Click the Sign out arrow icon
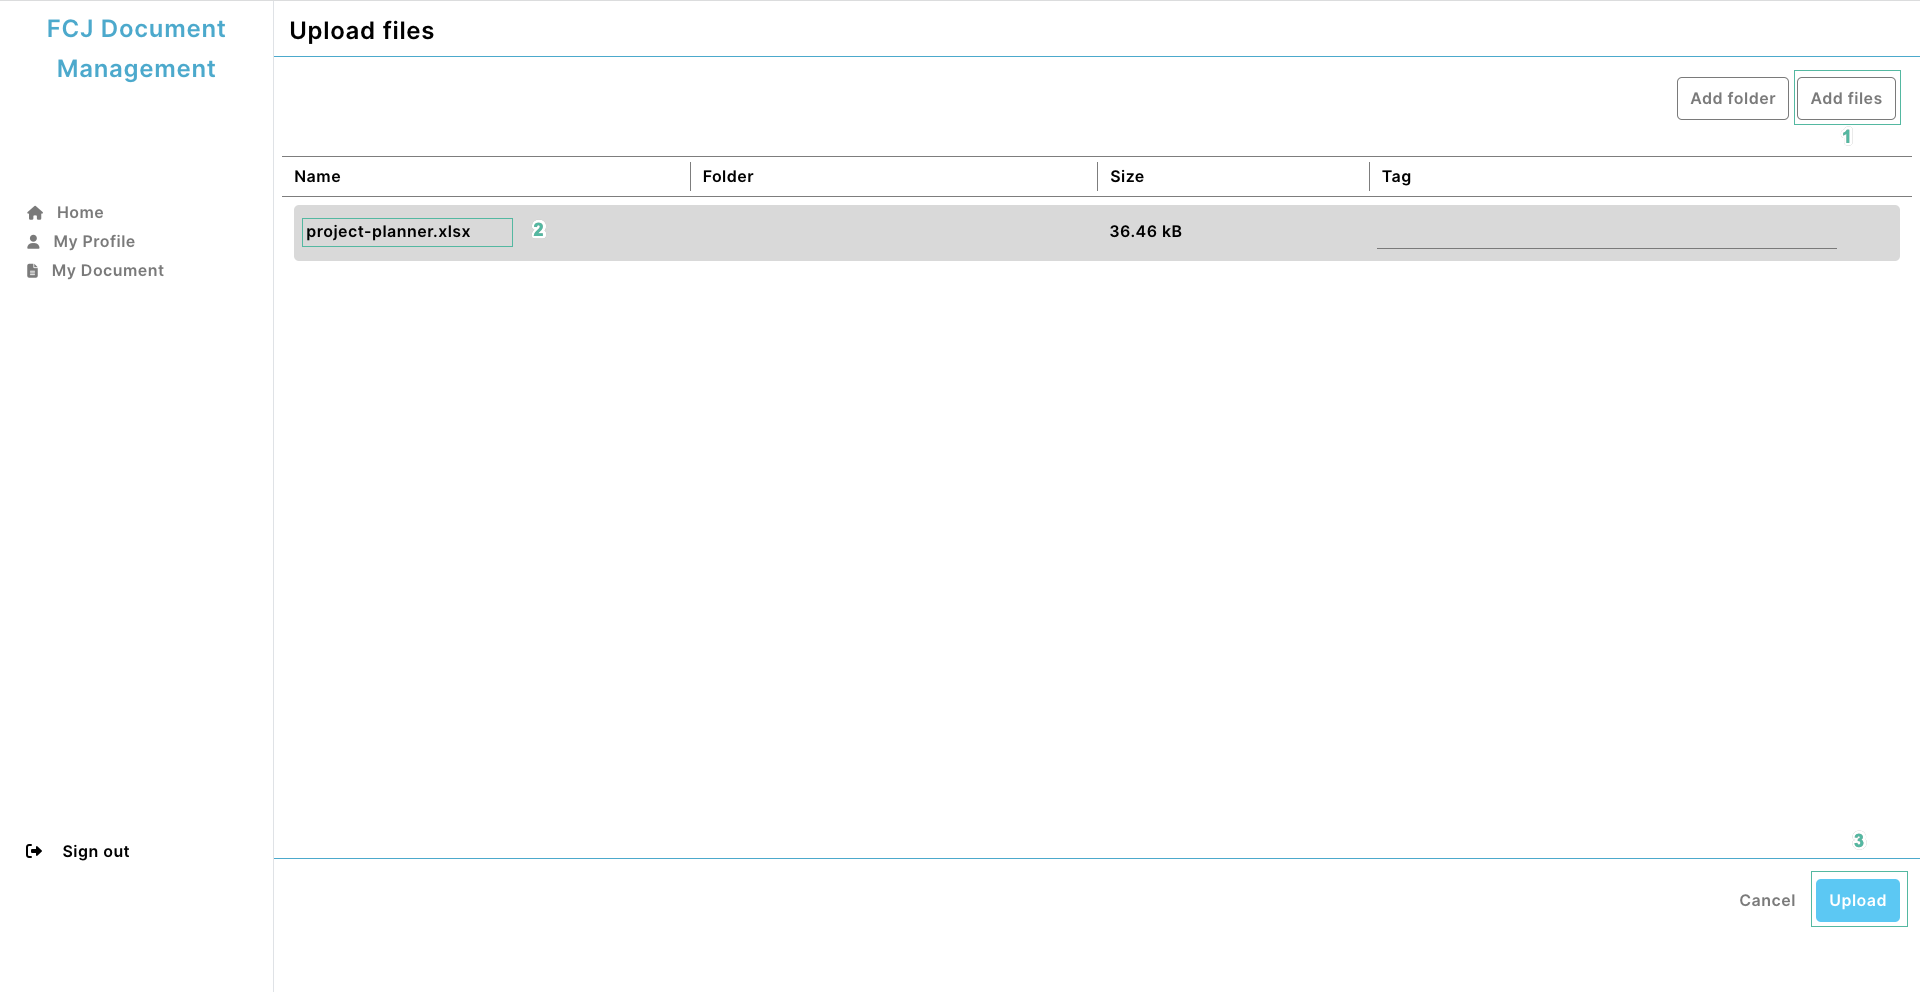1920x1002 pixels. click(x=34, y=851)
